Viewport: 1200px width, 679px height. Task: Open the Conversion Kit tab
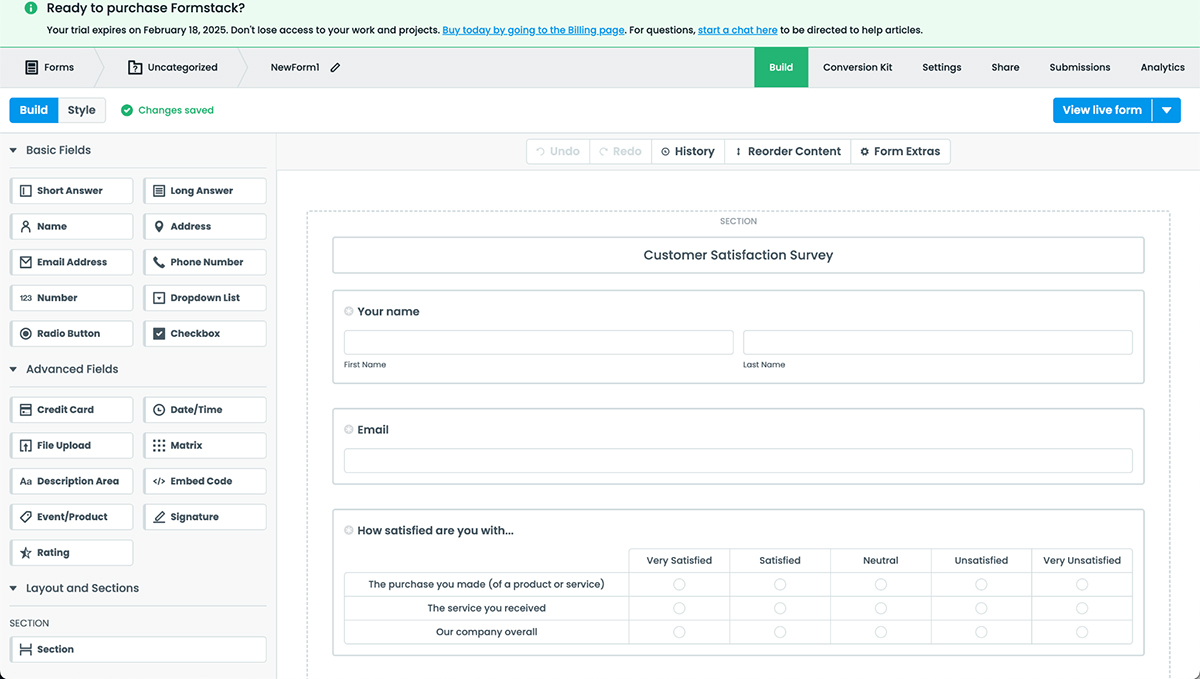click(857, 68)
